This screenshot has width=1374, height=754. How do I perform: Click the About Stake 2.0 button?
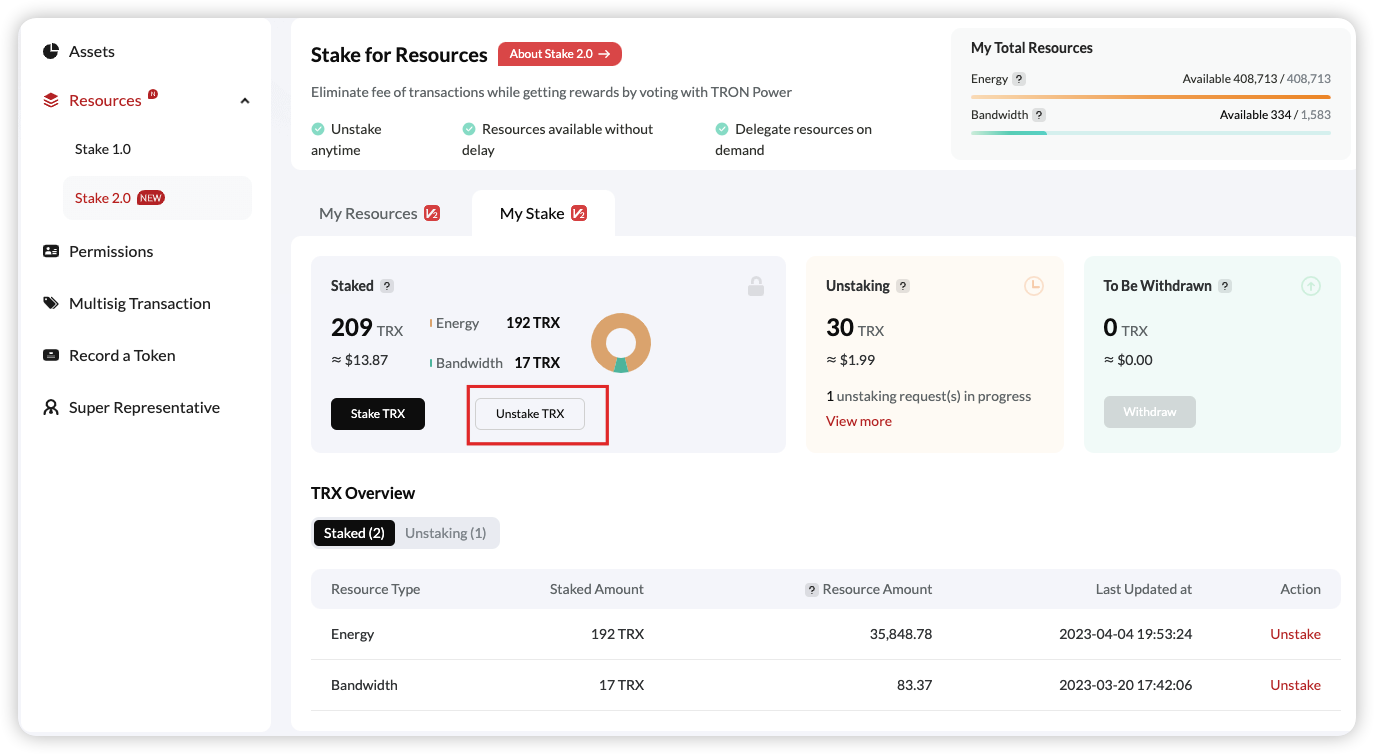(x=560, y=54)
